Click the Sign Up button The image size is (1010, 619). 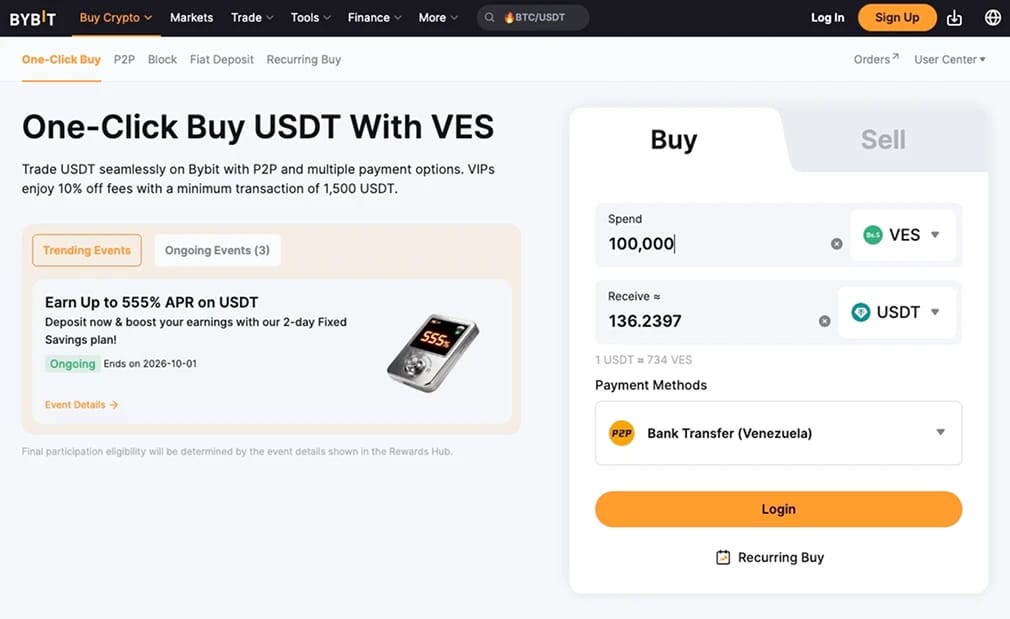pos(897,18)
